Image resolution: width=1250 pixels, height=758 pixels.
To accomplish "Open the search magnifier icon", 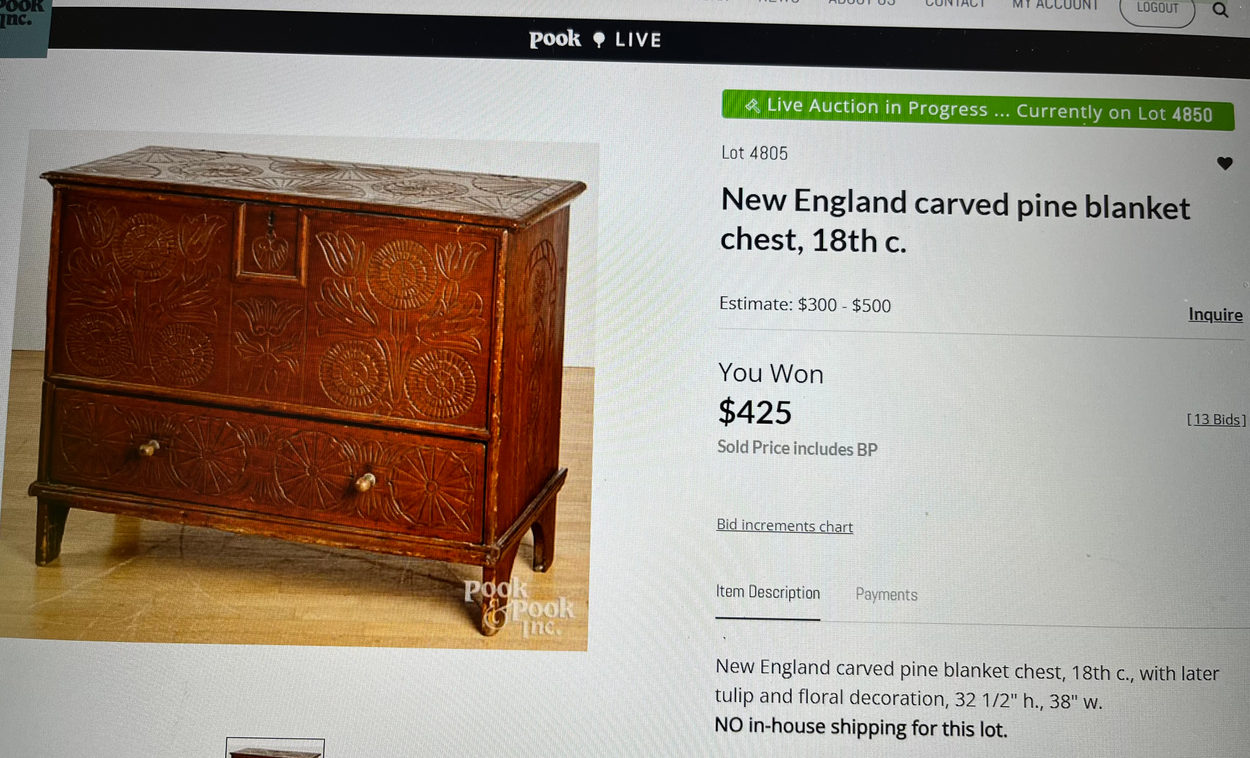I will coord(1220,10).
